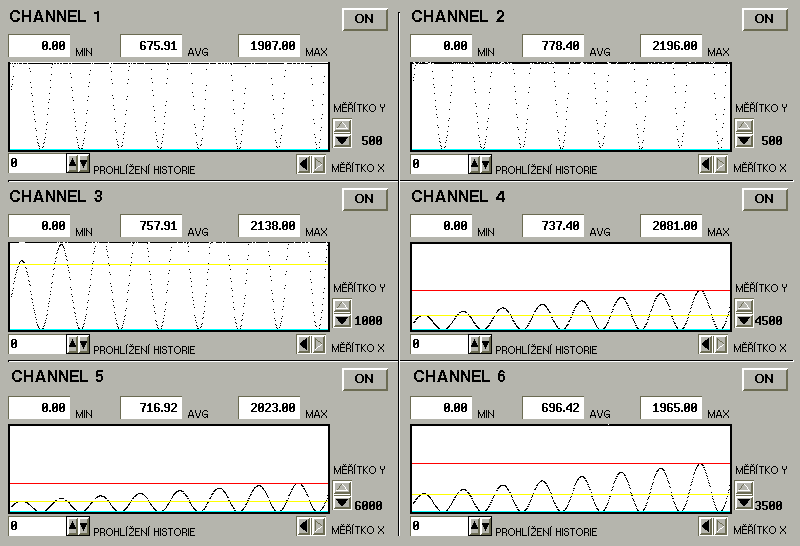Step Channel 3 history value down

click(x=83, y=344)
